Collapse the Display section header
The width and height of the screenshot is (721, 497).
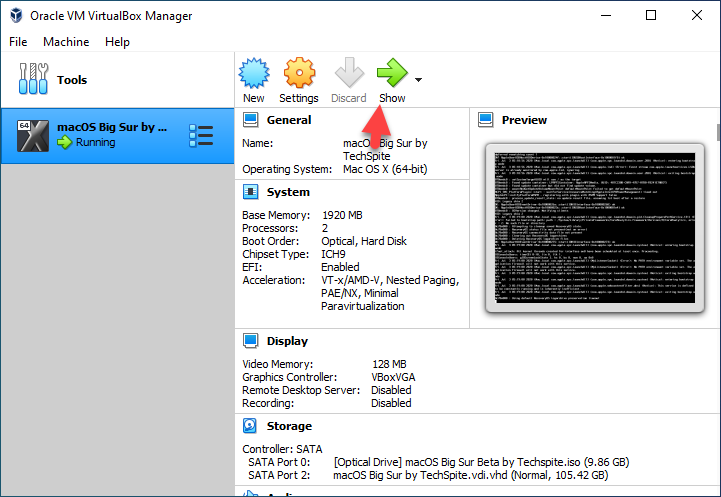pos(287,341)
